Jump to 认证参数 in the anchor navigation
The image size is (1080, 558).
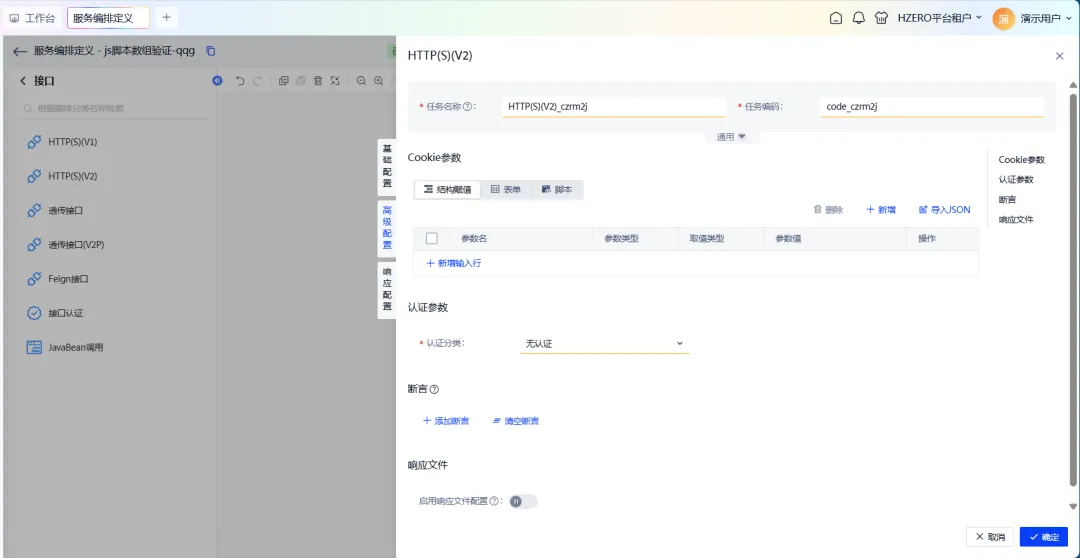[x=1016, y=180]
